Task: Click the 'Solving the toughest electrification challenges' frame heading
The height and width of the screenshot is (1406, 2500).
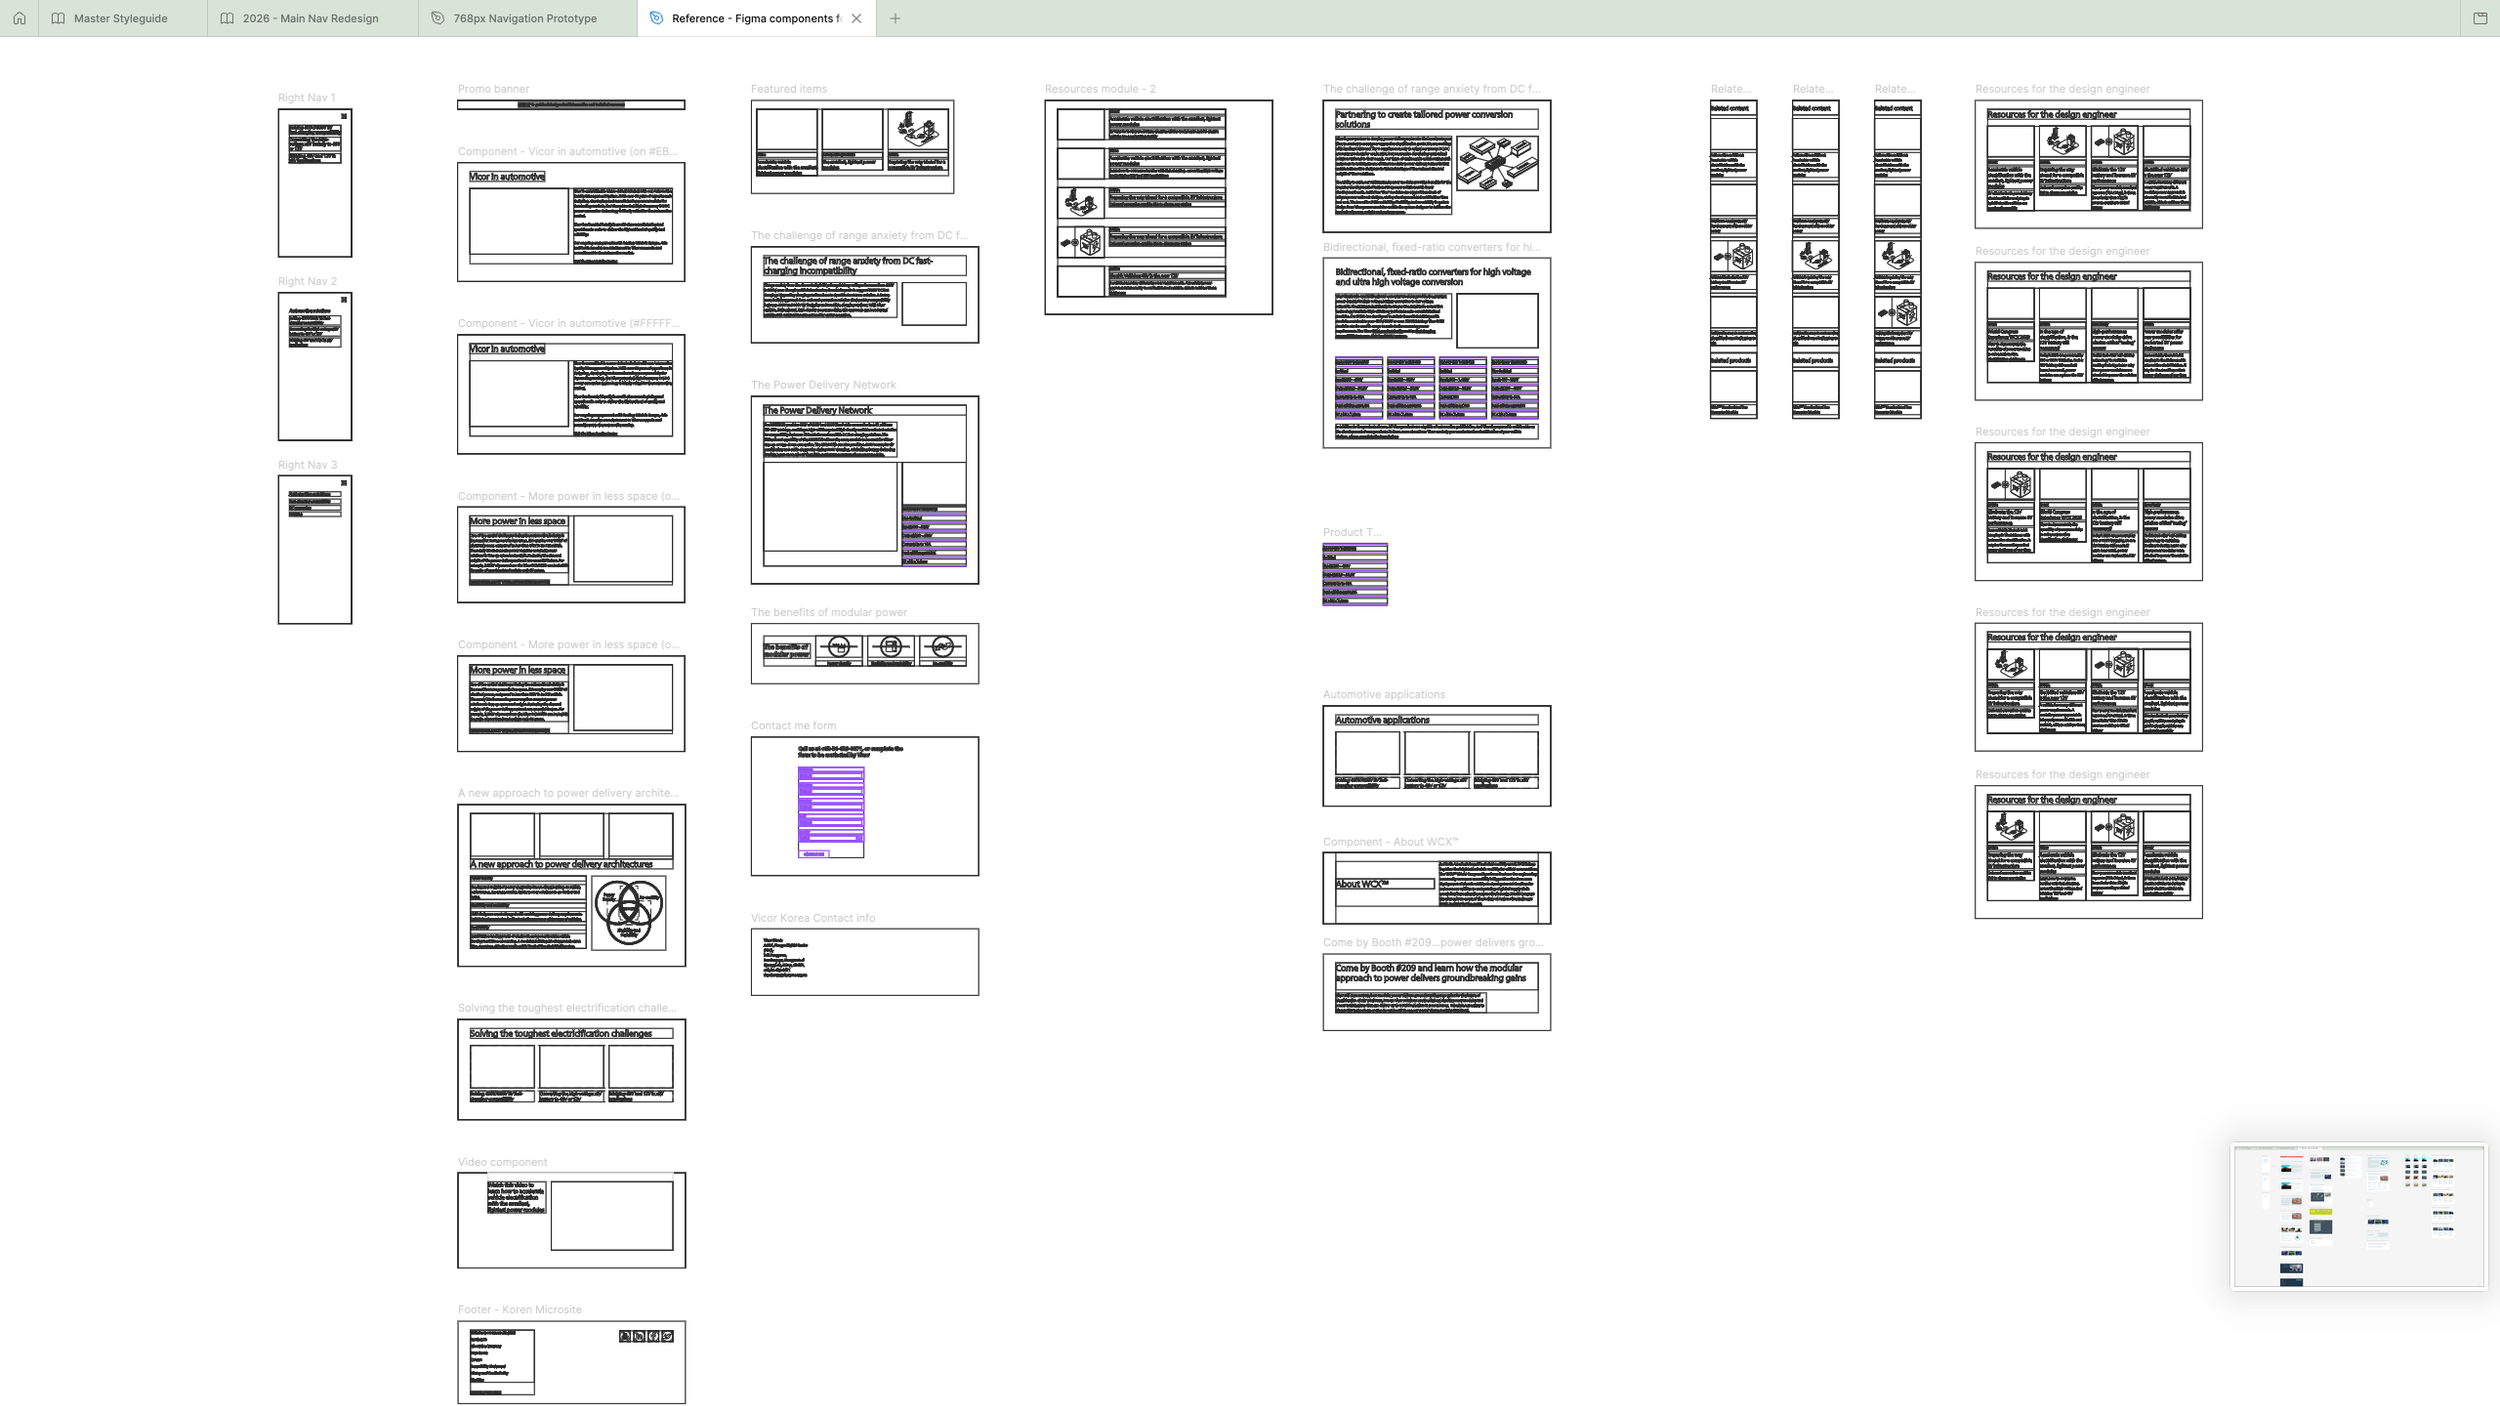Action: 561,1033
